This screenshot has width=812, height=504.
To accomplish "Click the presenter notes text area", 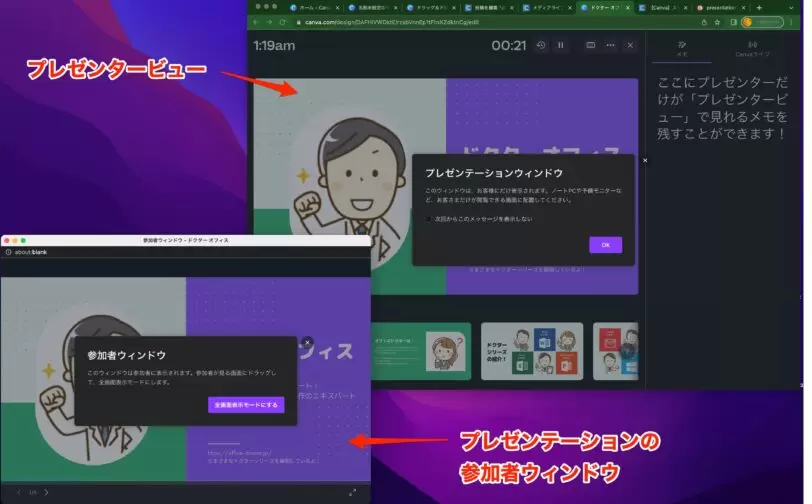I will coord(722,108).
